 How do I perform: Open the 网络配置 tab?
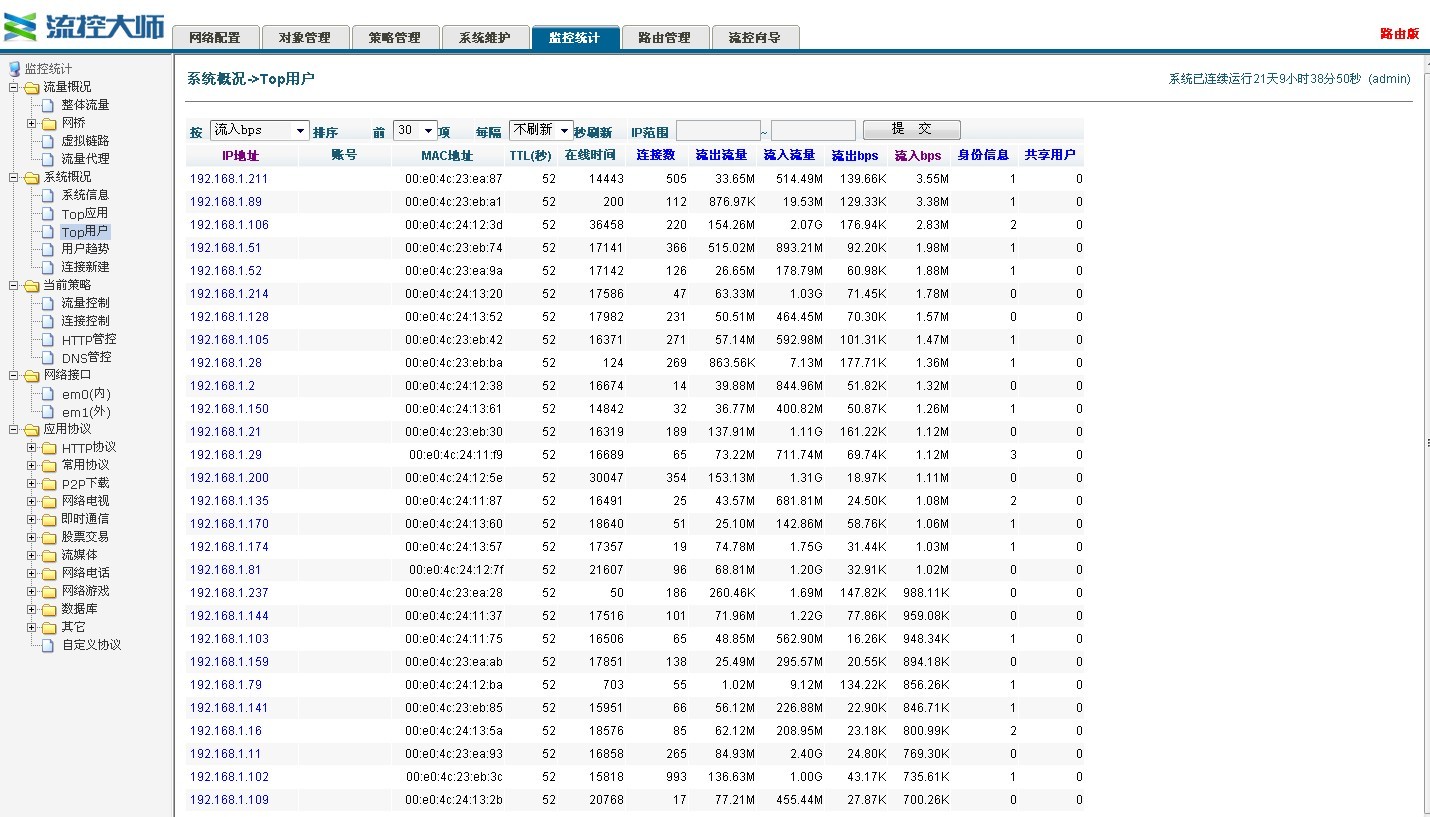pos(215,37)
